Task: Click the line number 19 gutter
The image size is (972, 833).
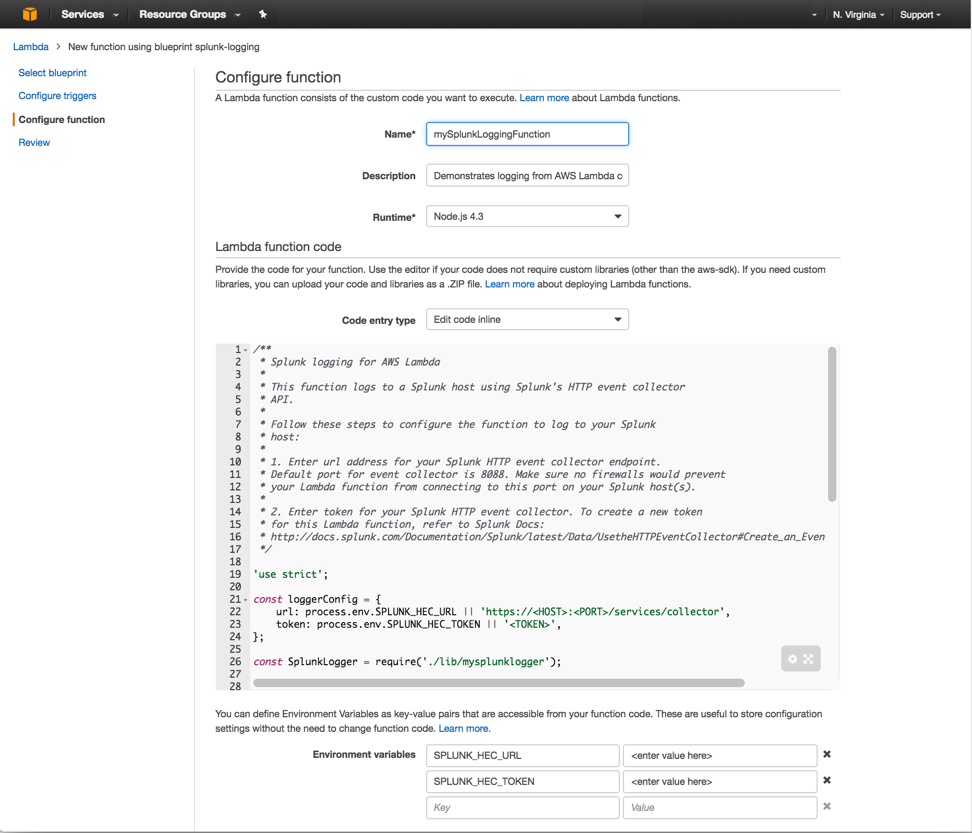Action: click(235, 574)
